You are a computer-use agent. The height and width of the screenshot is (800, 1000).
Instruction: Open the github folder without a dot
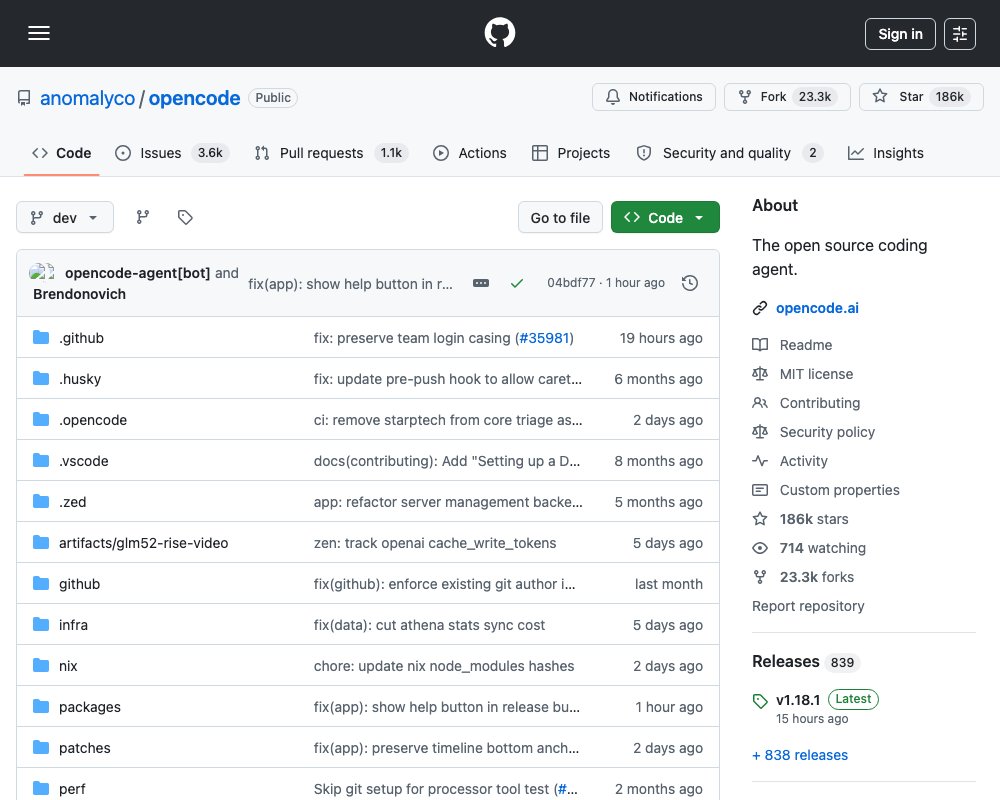click(x=79, y=584)
